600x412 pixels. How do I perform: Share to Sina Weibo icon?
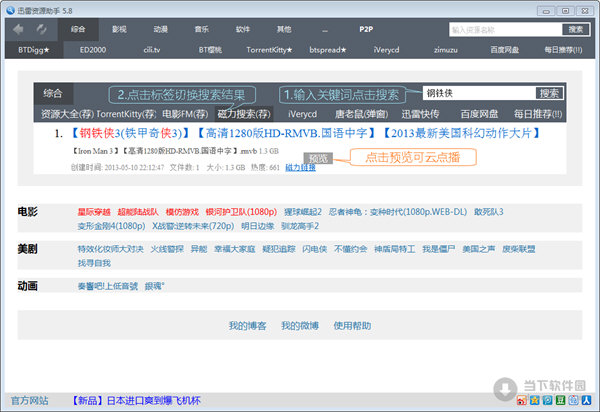[x=521, y=400]
